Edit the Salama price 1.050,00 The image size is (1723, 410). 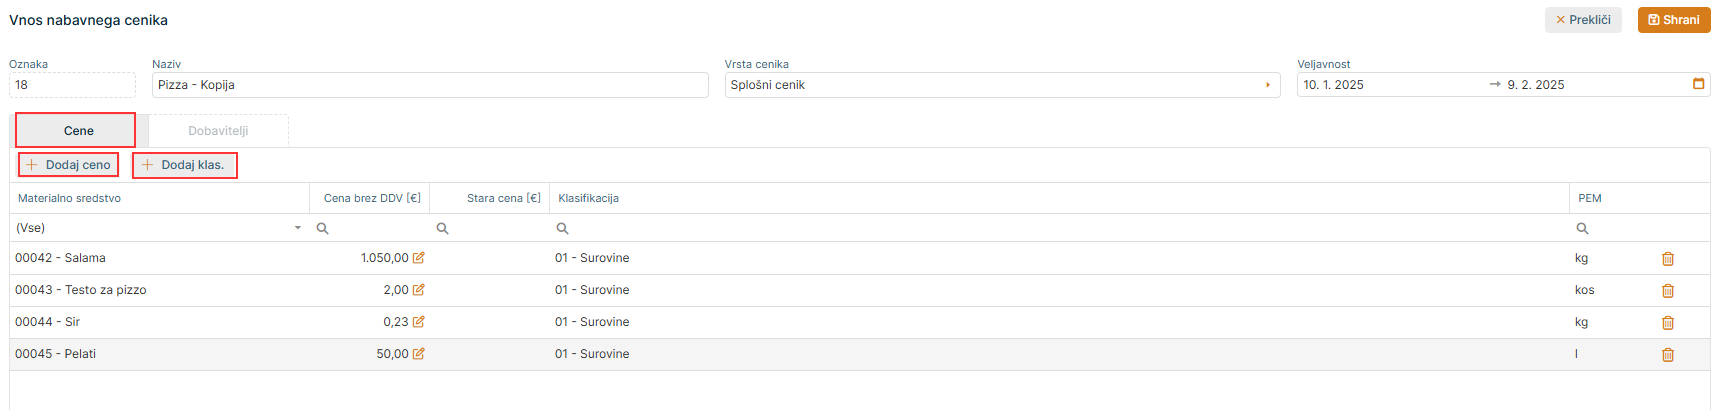click(418, 258)
